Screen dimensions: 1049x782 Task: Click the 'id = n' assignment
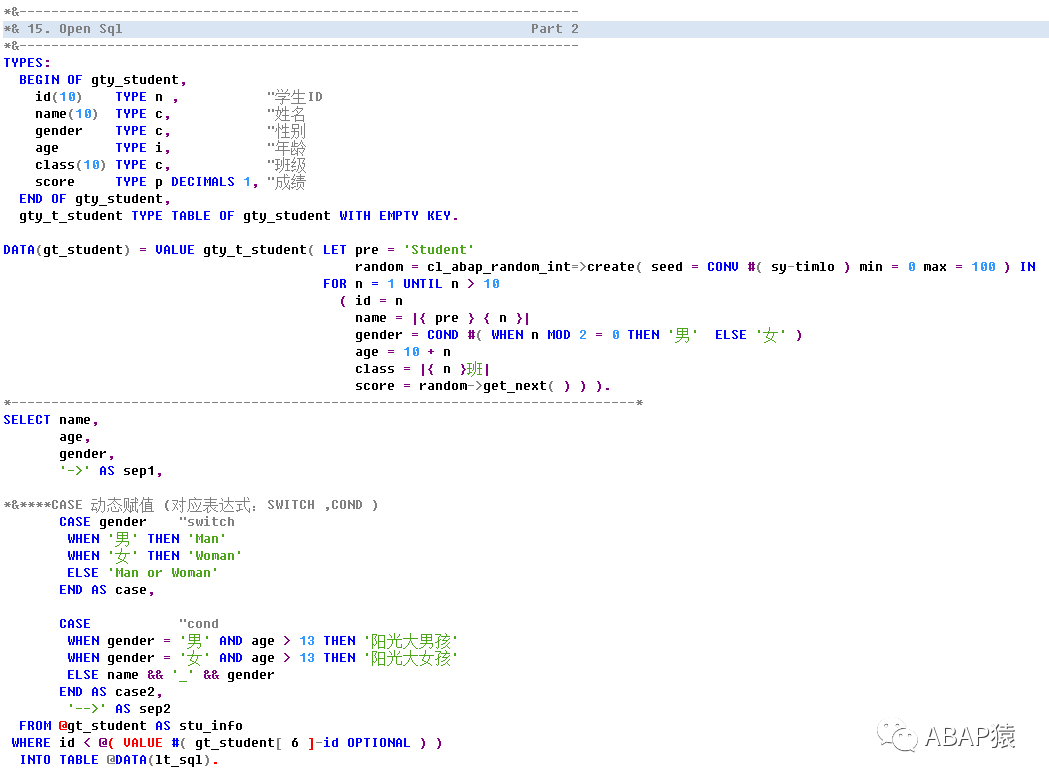[379, 301]
